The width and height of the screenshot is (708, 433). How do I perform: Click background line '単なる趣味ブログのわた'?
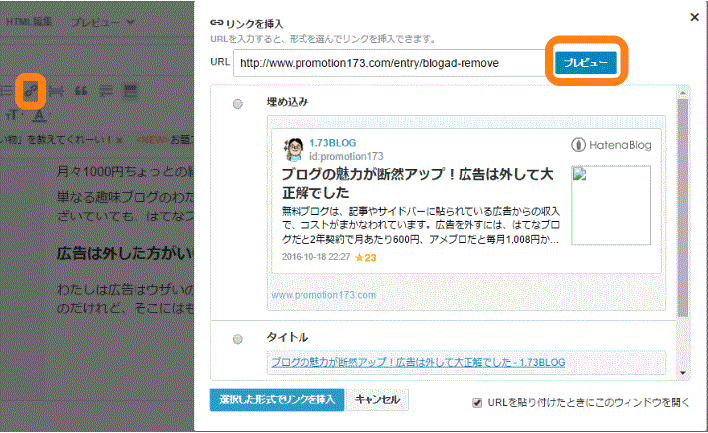pyautogui.click(x=125, y=197)
